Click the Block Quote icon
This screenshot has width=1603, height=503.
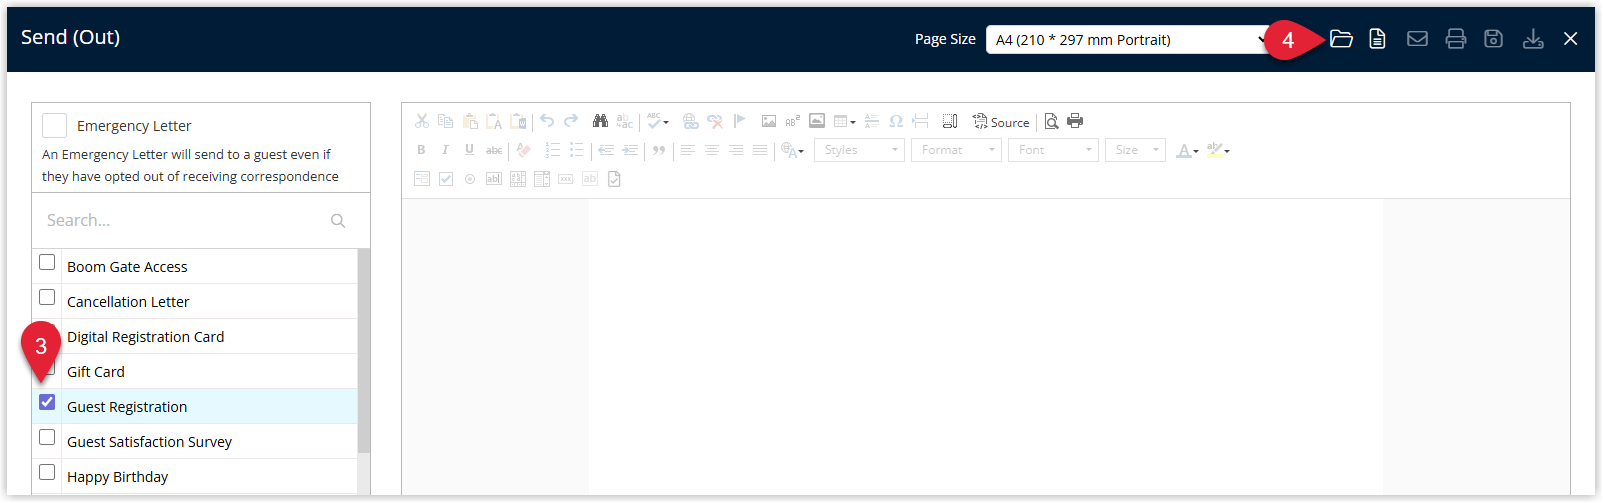pyautogui.click(x=659, y=150)
